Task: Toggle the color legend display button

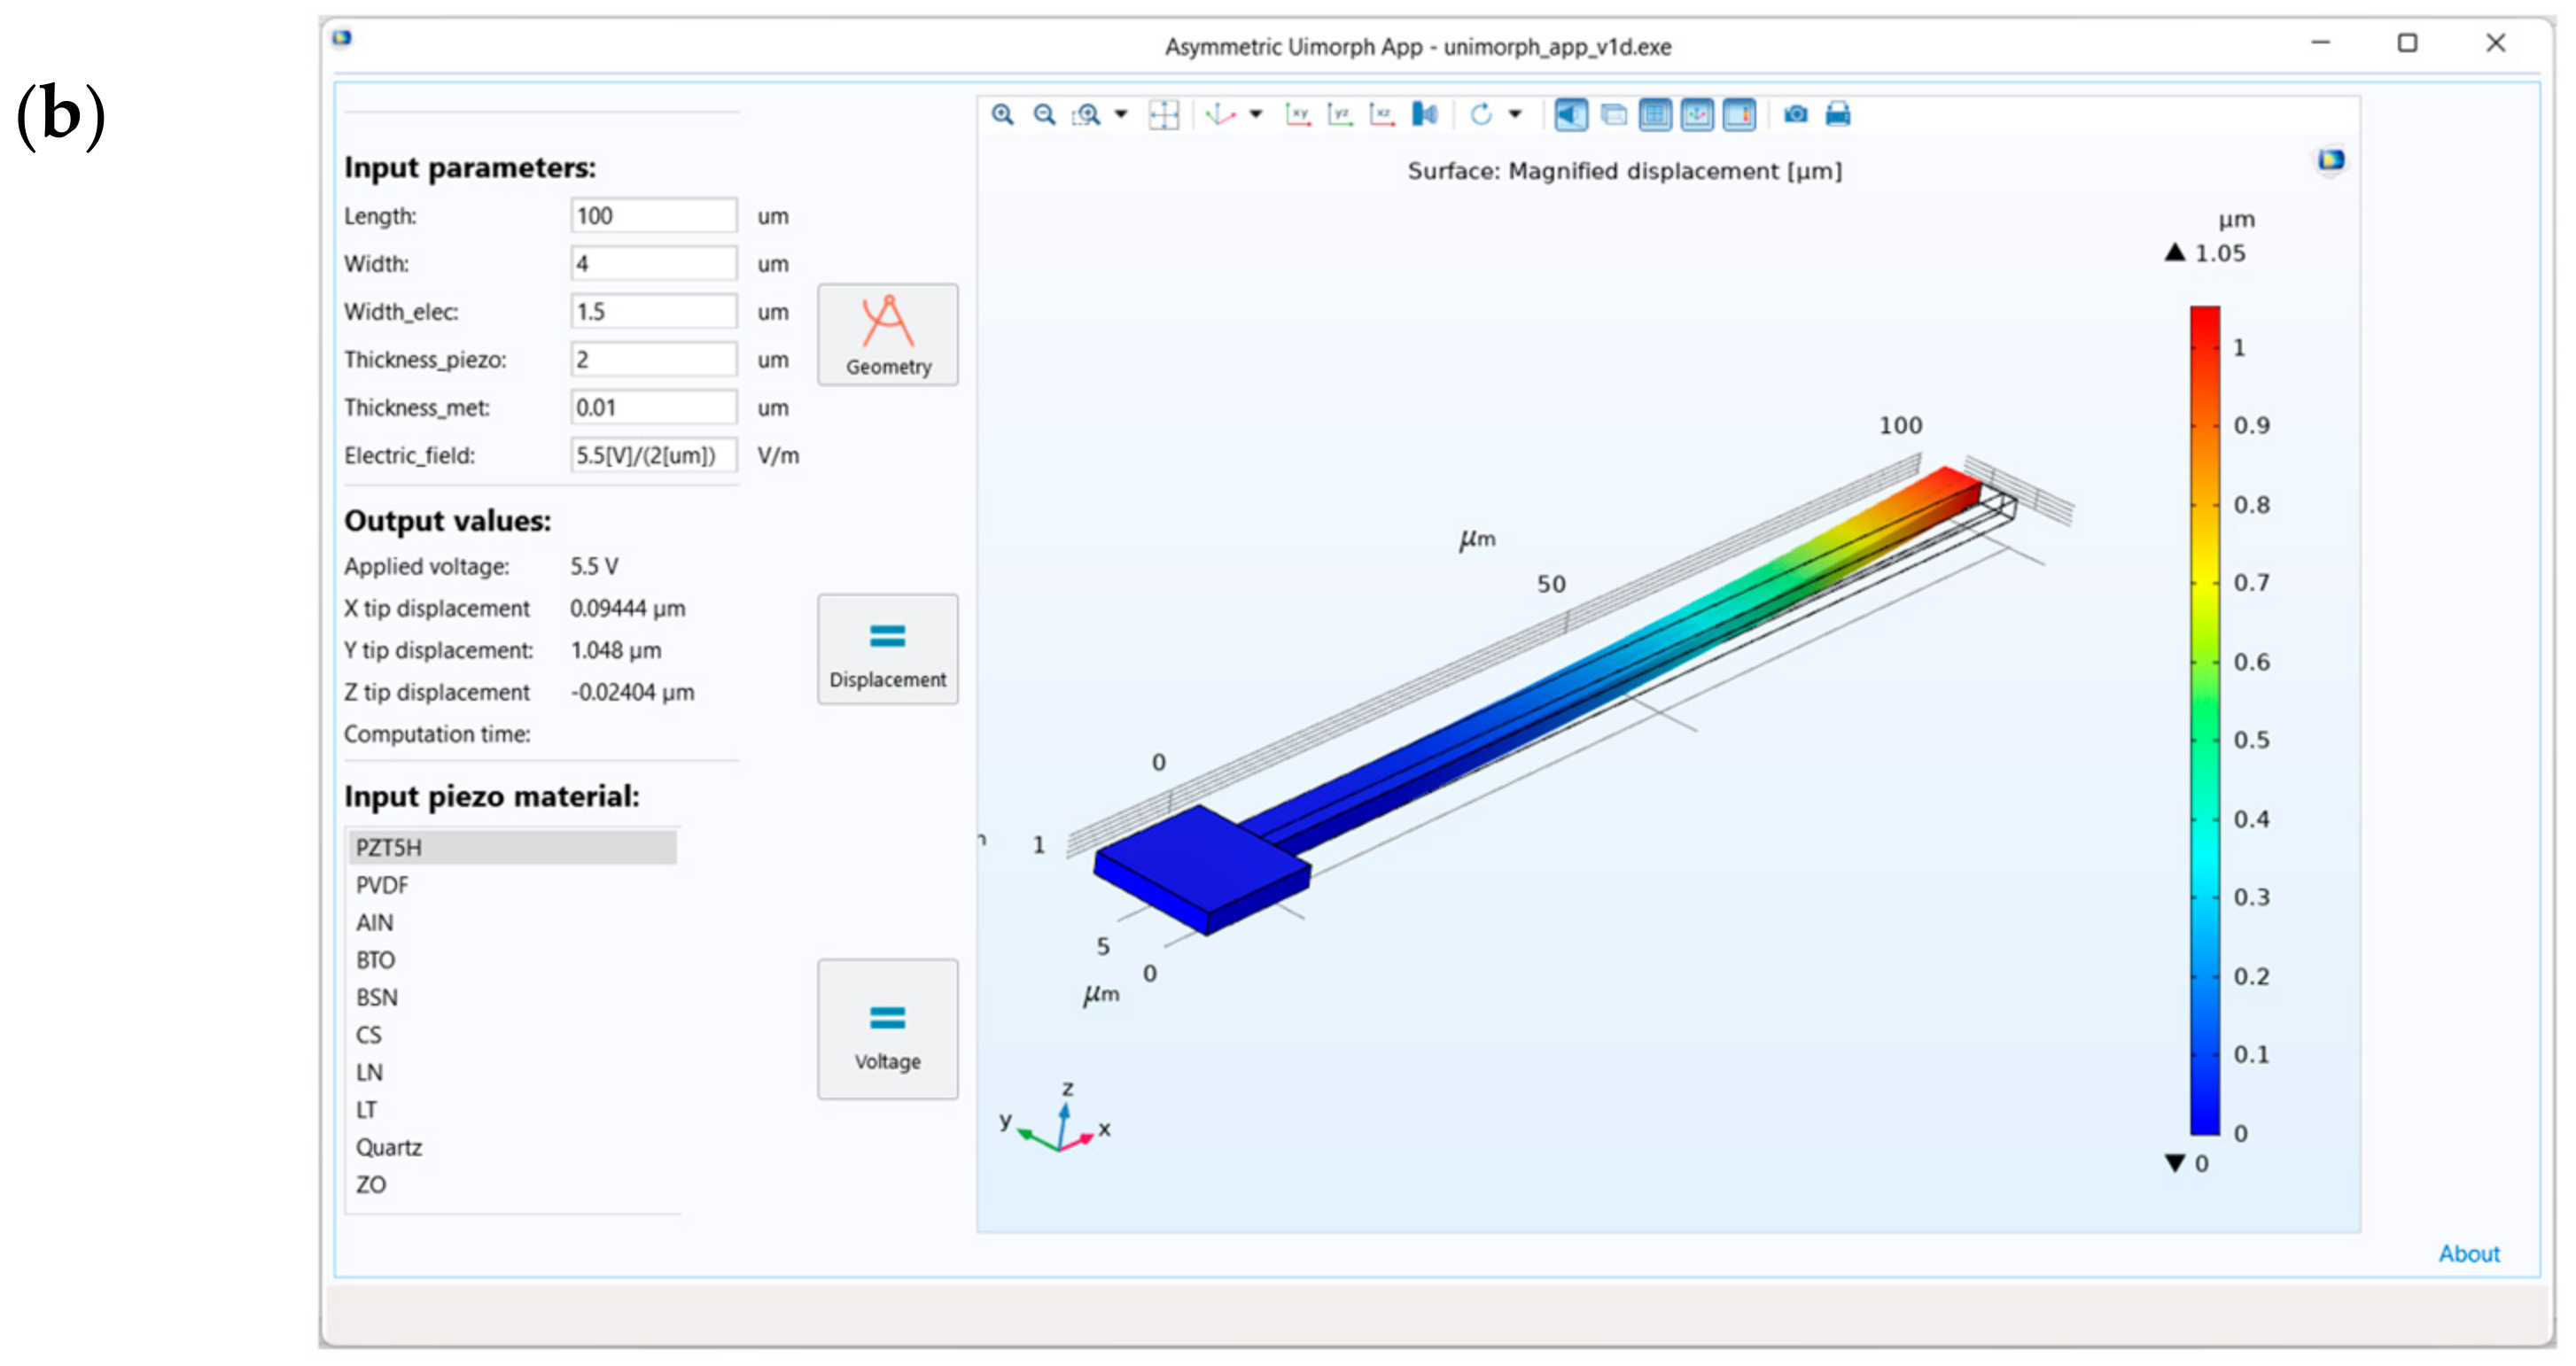Action: click(x=1739, y=115)
